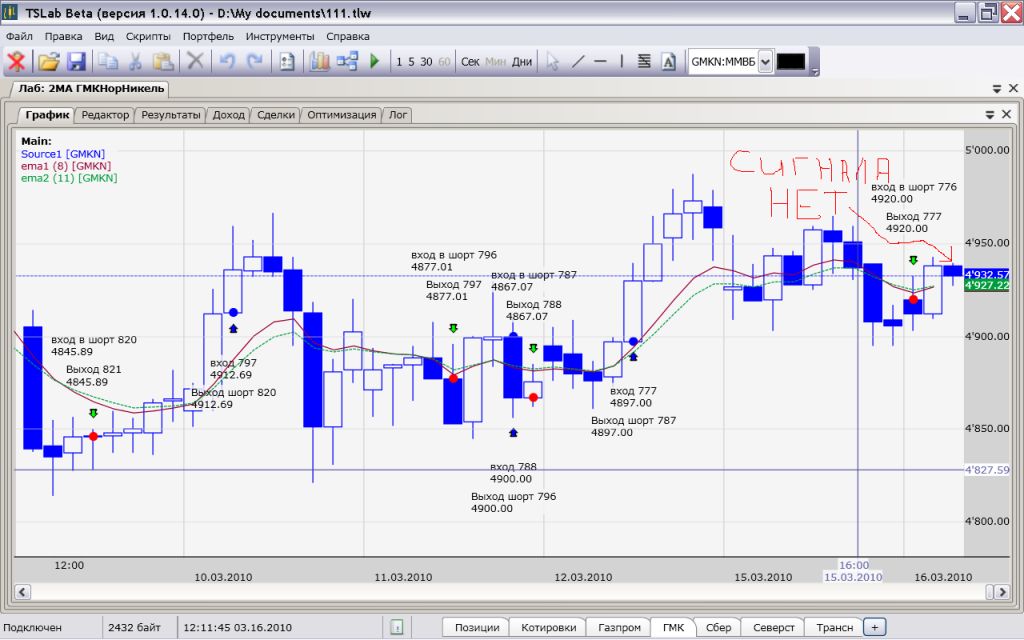Open the Вид menu
Screen dimensions: 1024x640
(104, 37)
